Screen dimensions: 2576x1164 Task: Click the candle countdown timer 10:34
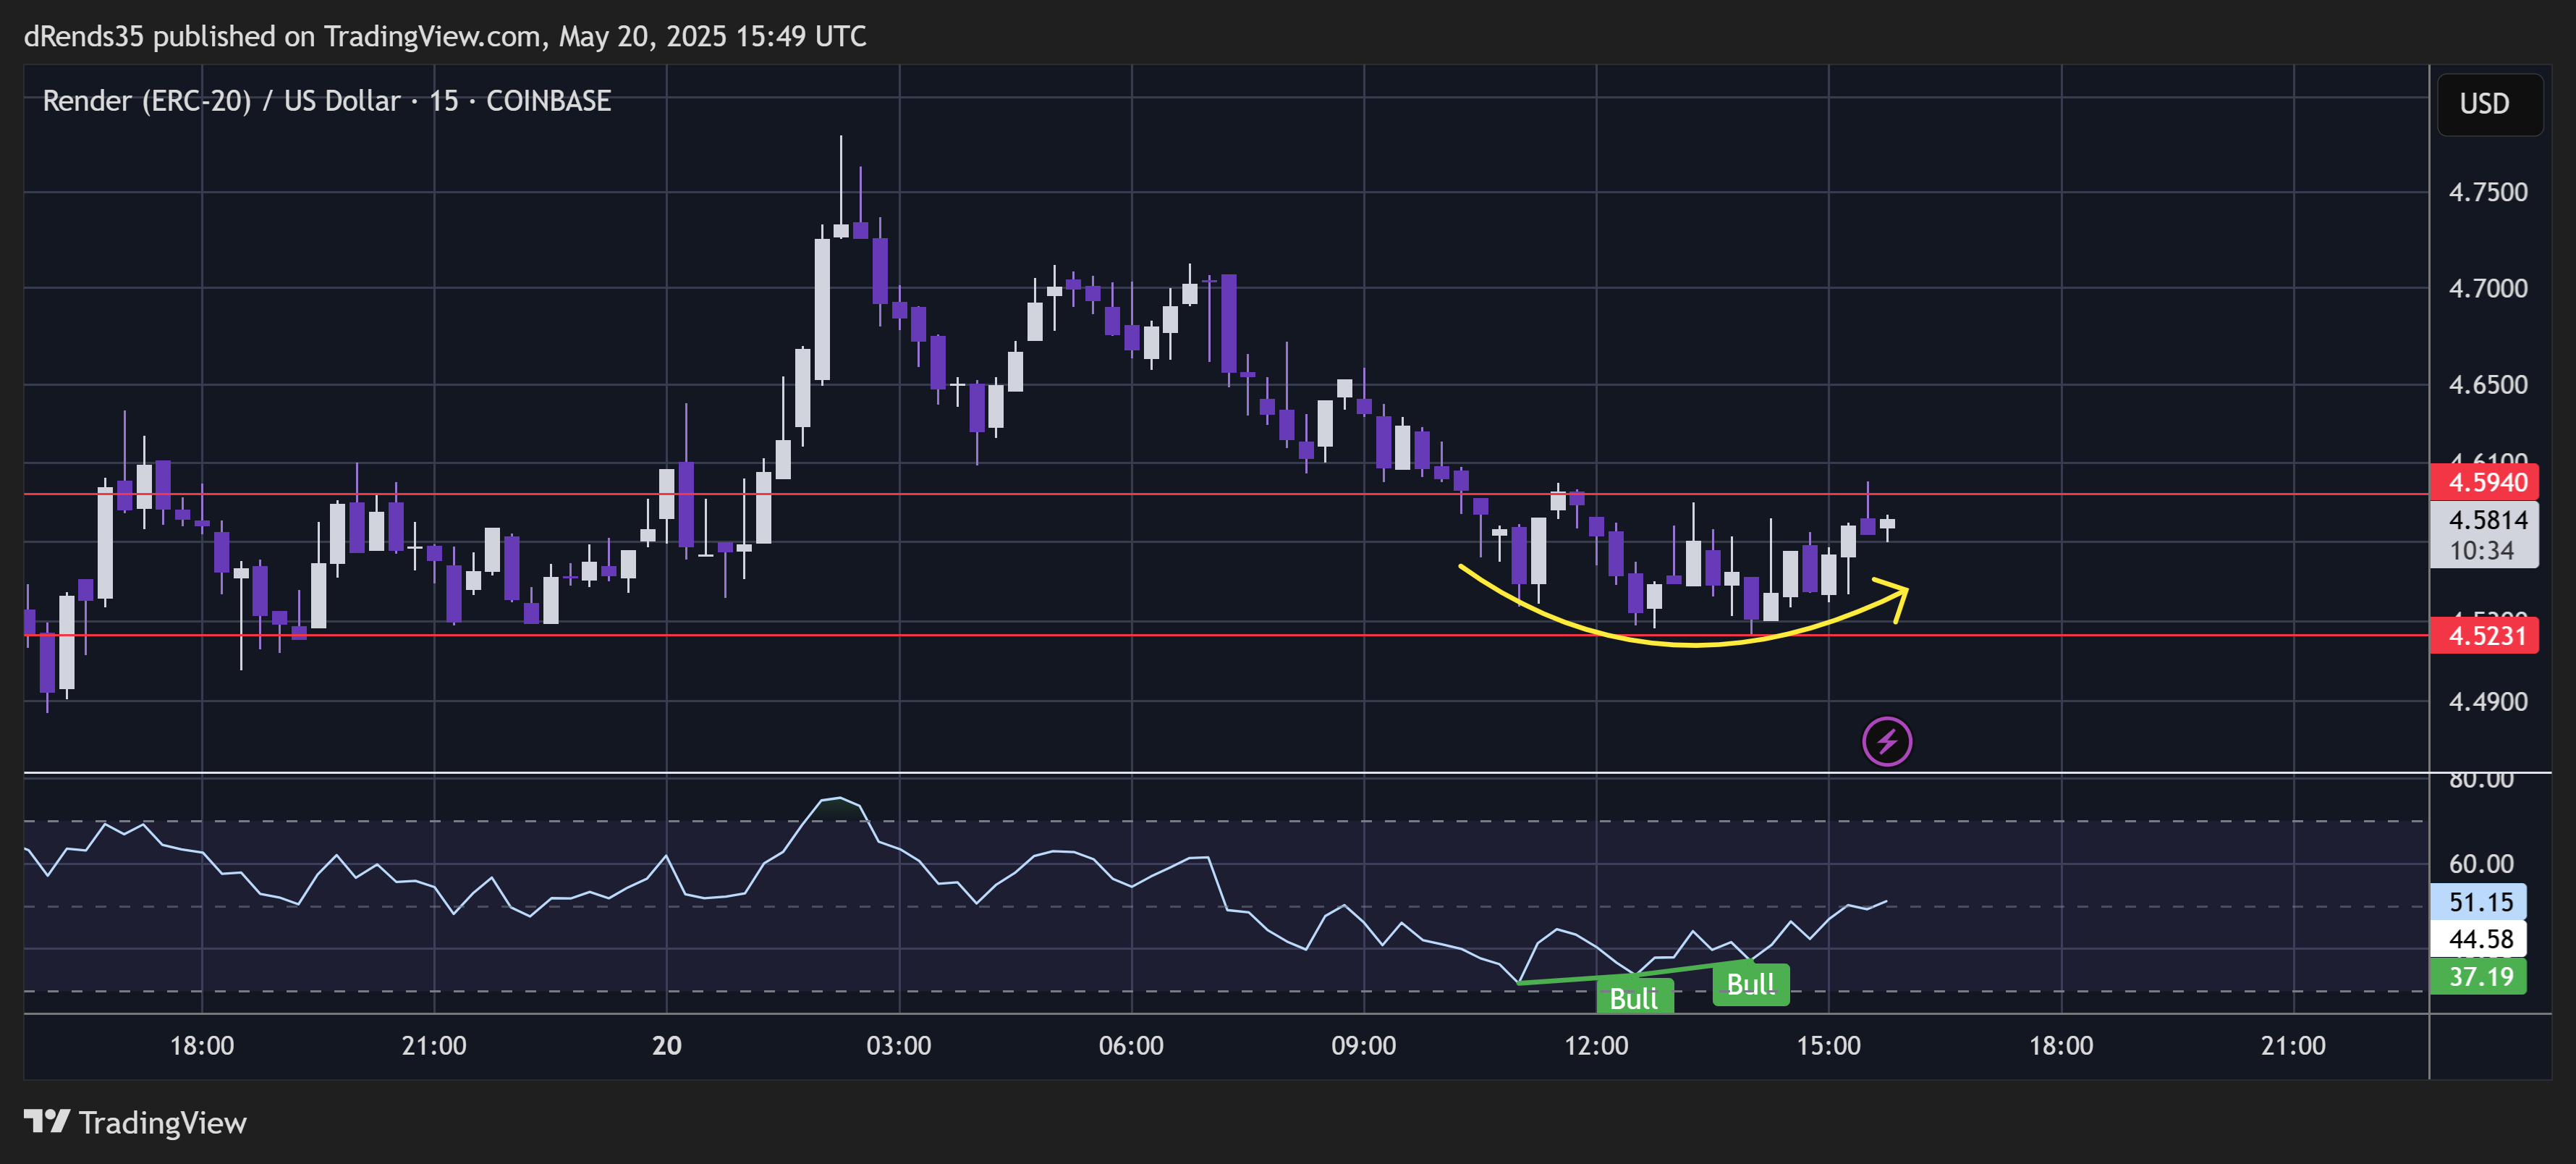click(2481, 551)
